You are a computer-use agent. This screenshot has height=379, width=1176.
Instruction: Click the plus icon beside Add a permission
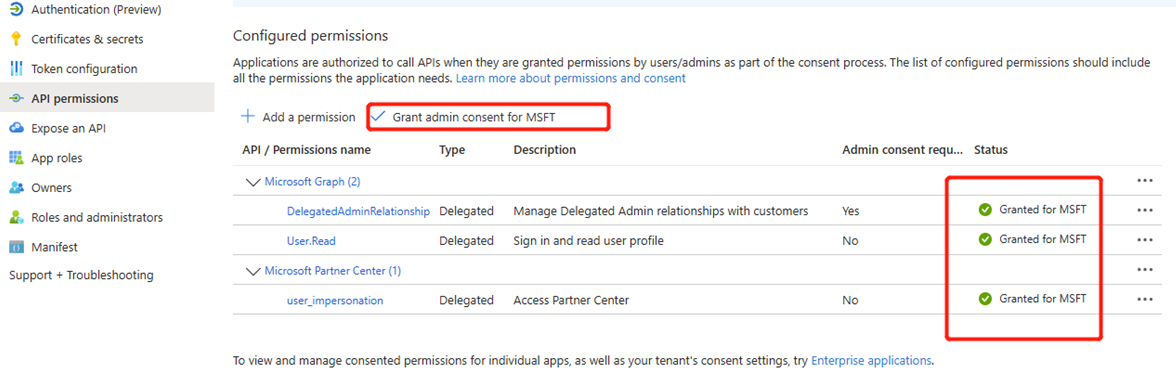(x=248, y=117)
